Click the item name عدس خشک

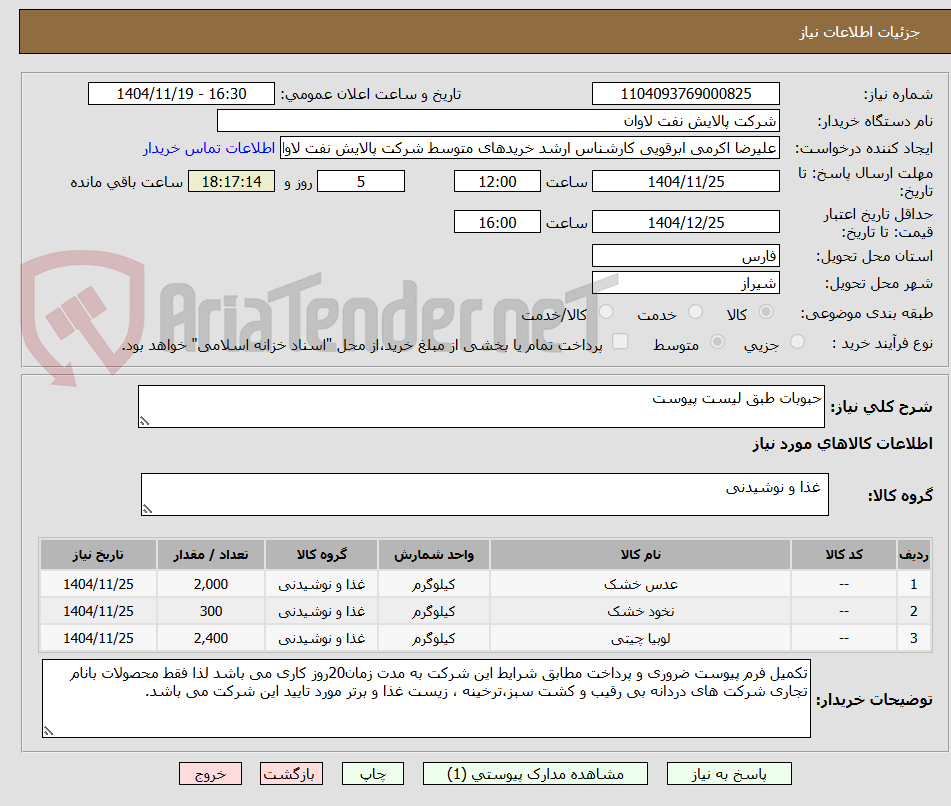(640, 584)
